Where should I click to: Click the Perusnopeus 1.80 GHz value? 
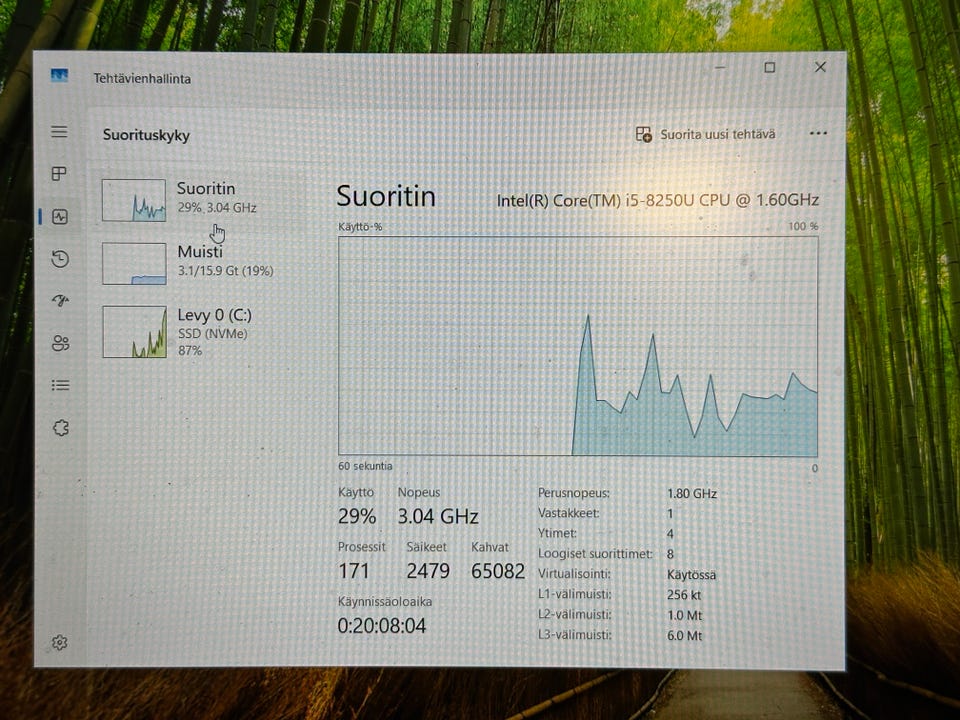coord(692,493)
